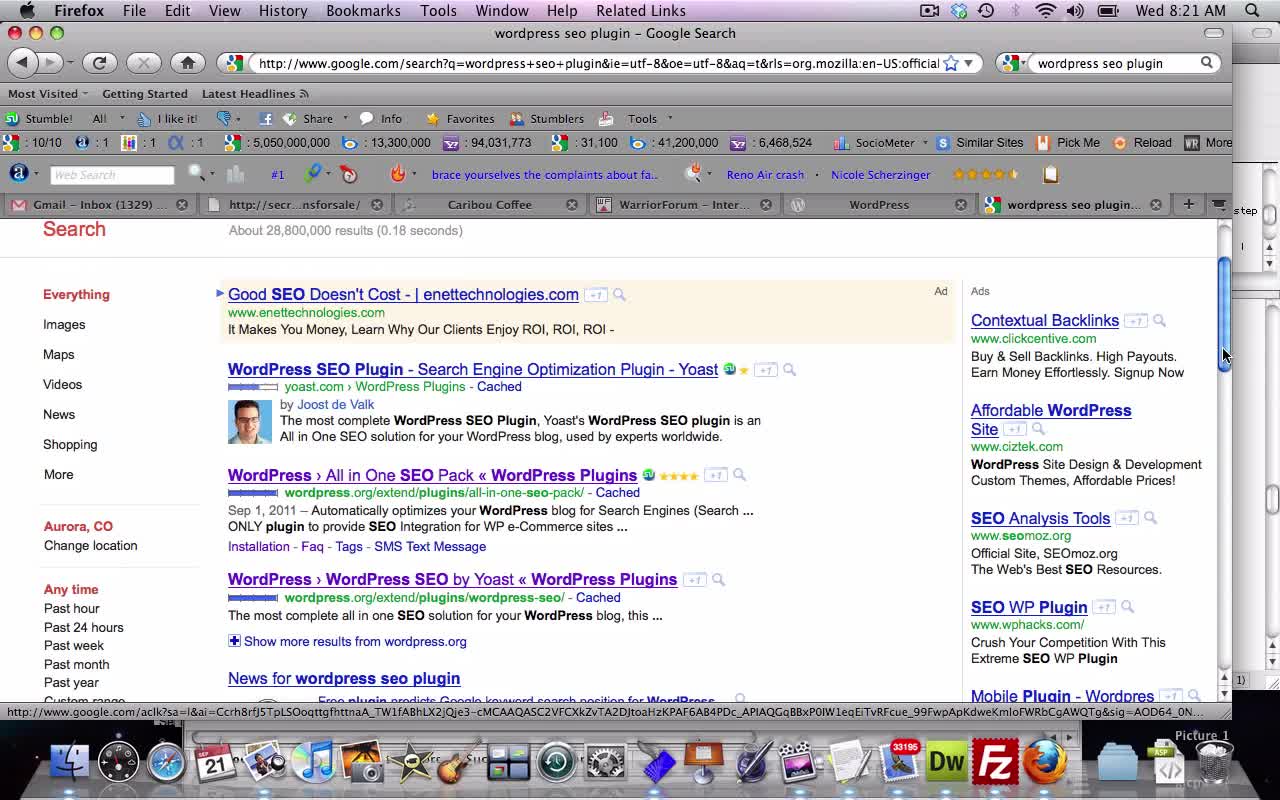
Task: Toggle +1 on the WordPress SEO by Yoast result
Action: 694,580
